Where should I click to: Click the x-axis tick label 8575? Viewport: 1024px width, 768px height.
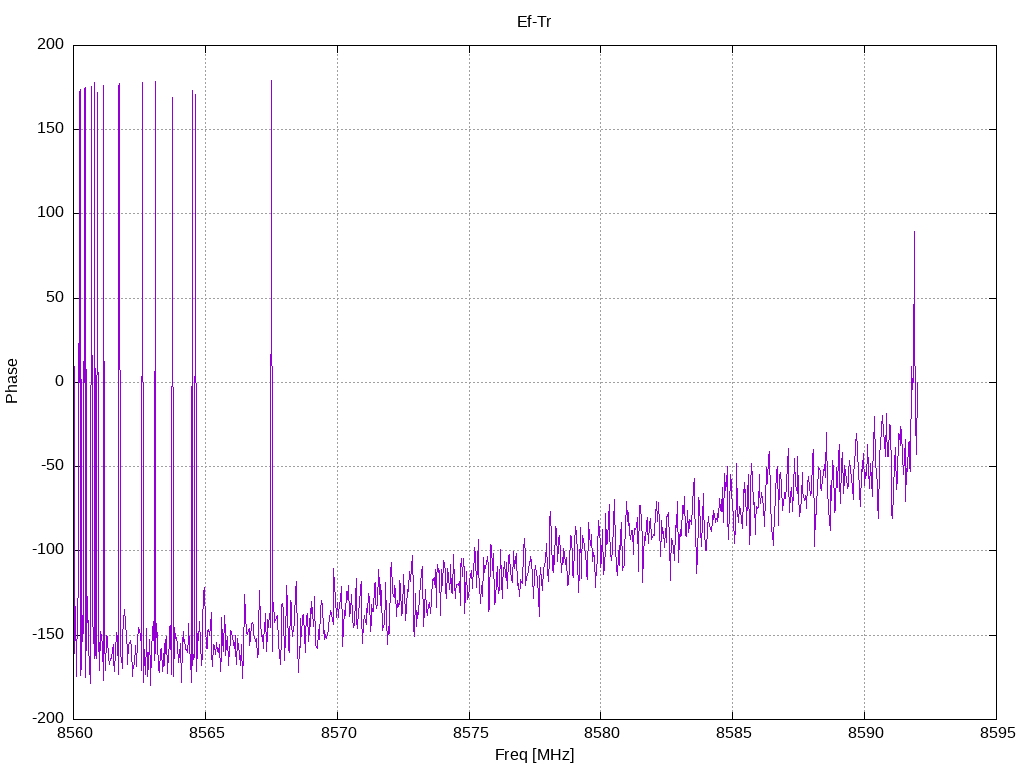coord(470,733)
